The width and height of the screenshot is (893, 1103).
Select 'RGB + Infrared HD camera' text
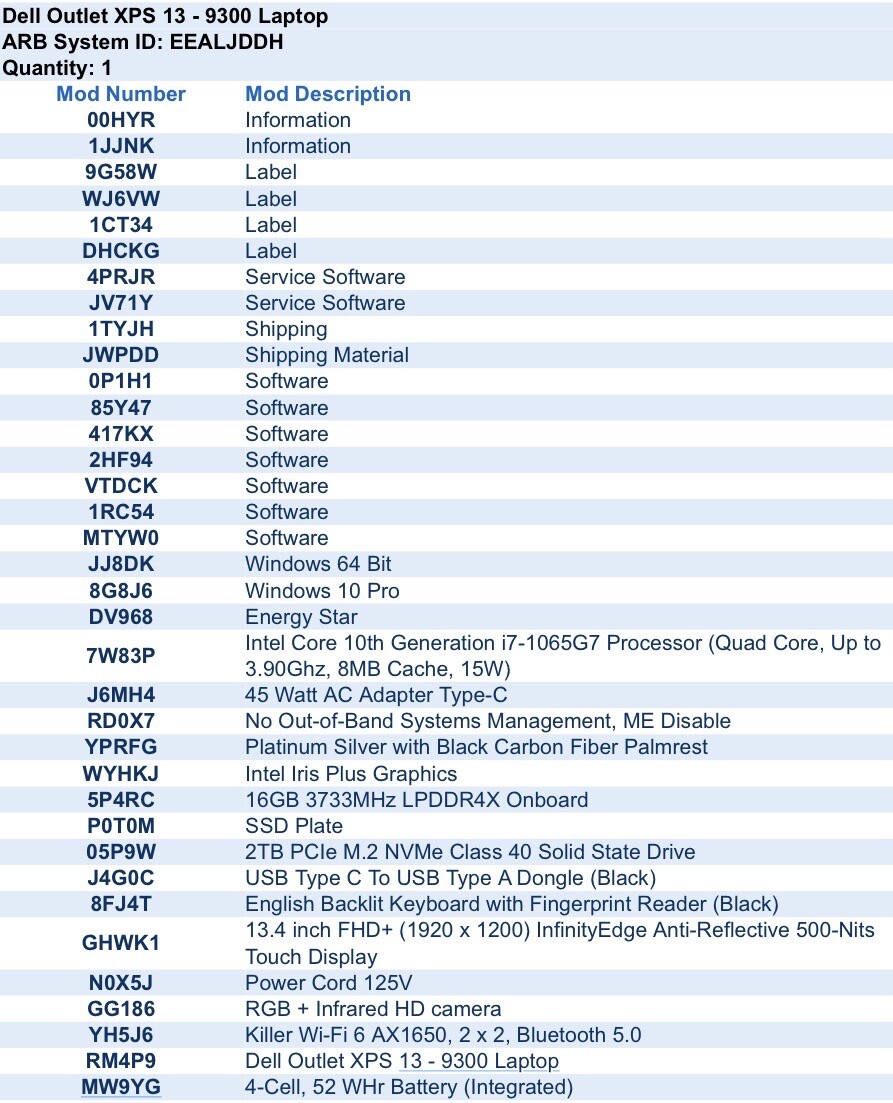click(x=373, y=1008)
